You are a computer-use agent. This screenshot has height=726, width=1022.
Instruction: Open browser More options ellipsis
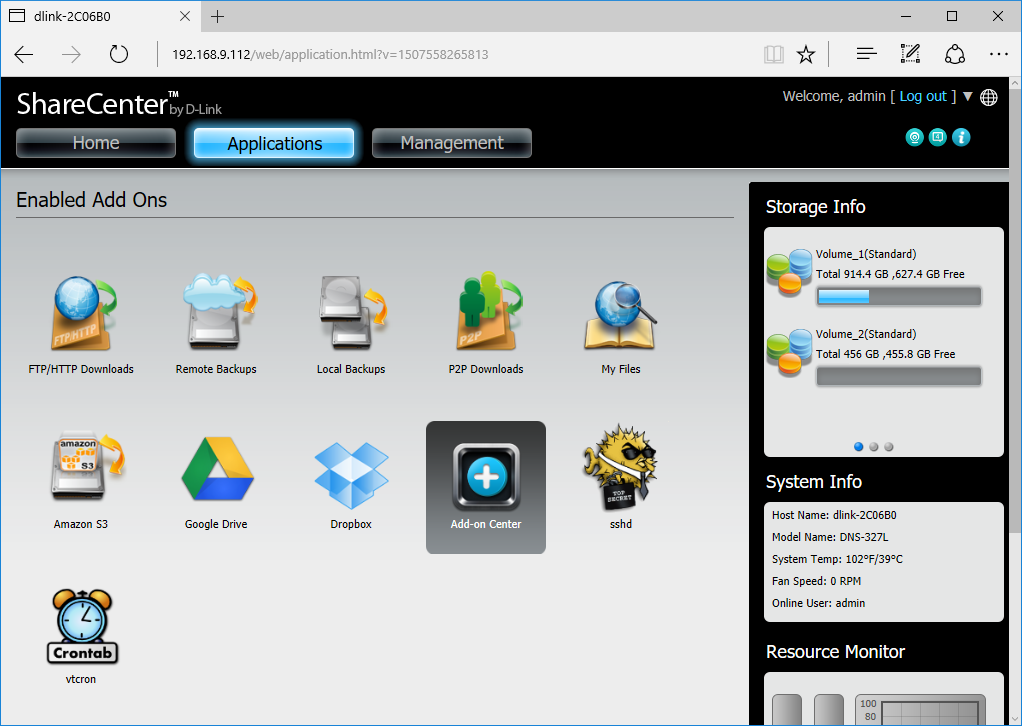pyautogui.click(x=999, y=54)
